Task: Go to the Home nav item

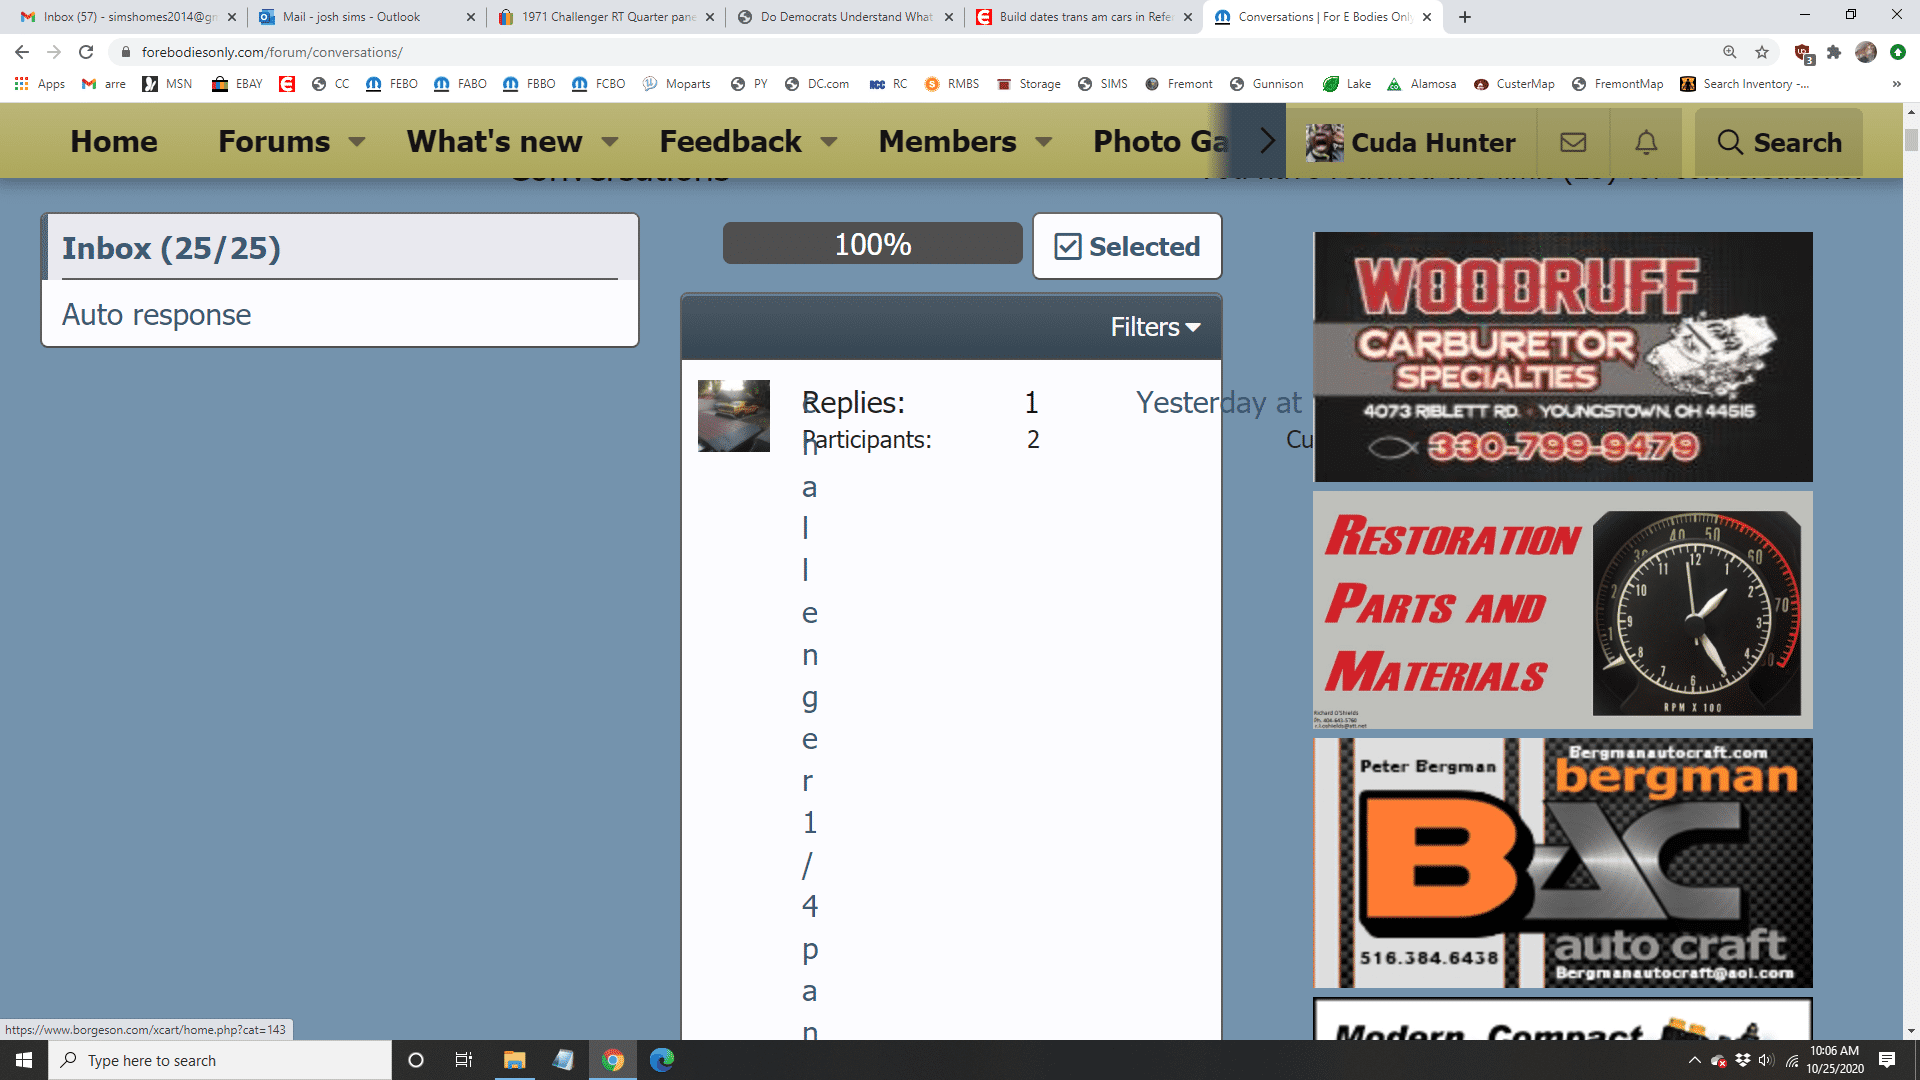Action: pyautogui.click(x=113, y=142)
